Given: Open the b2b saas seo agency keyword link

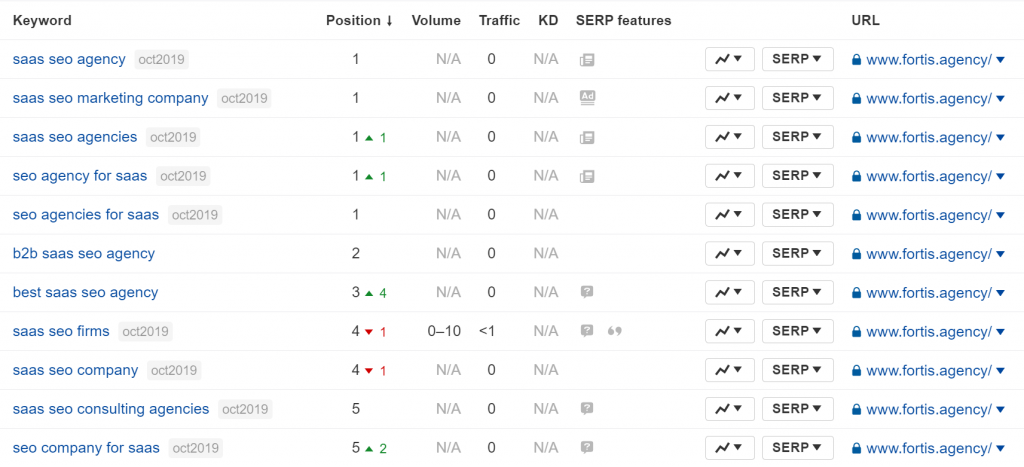Looking at the screenshot, I should point(84,253).
